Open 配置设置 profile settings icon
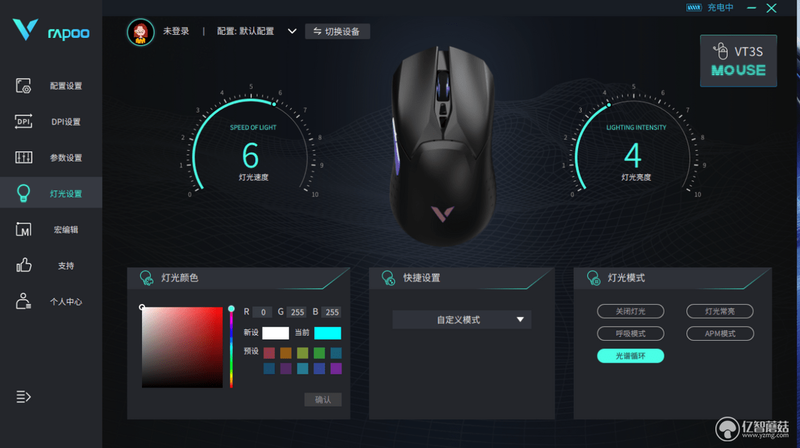 click(x=23, y=86)
